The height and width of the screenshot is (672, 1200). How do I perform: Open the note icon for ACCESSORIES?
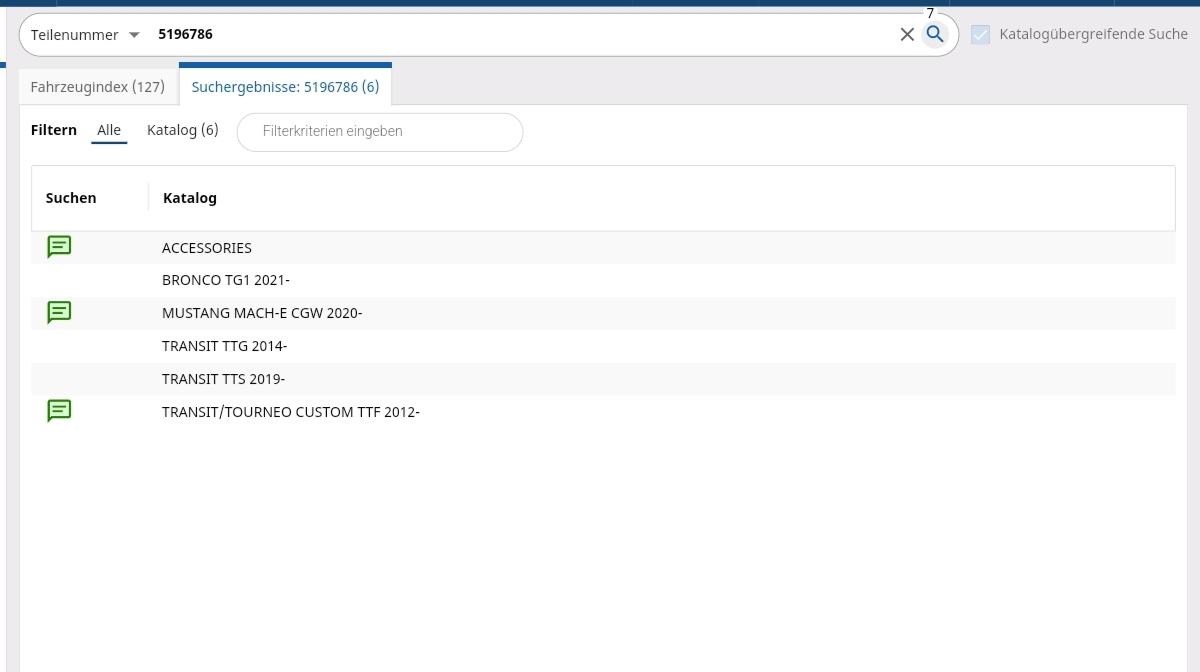(60, 247)
